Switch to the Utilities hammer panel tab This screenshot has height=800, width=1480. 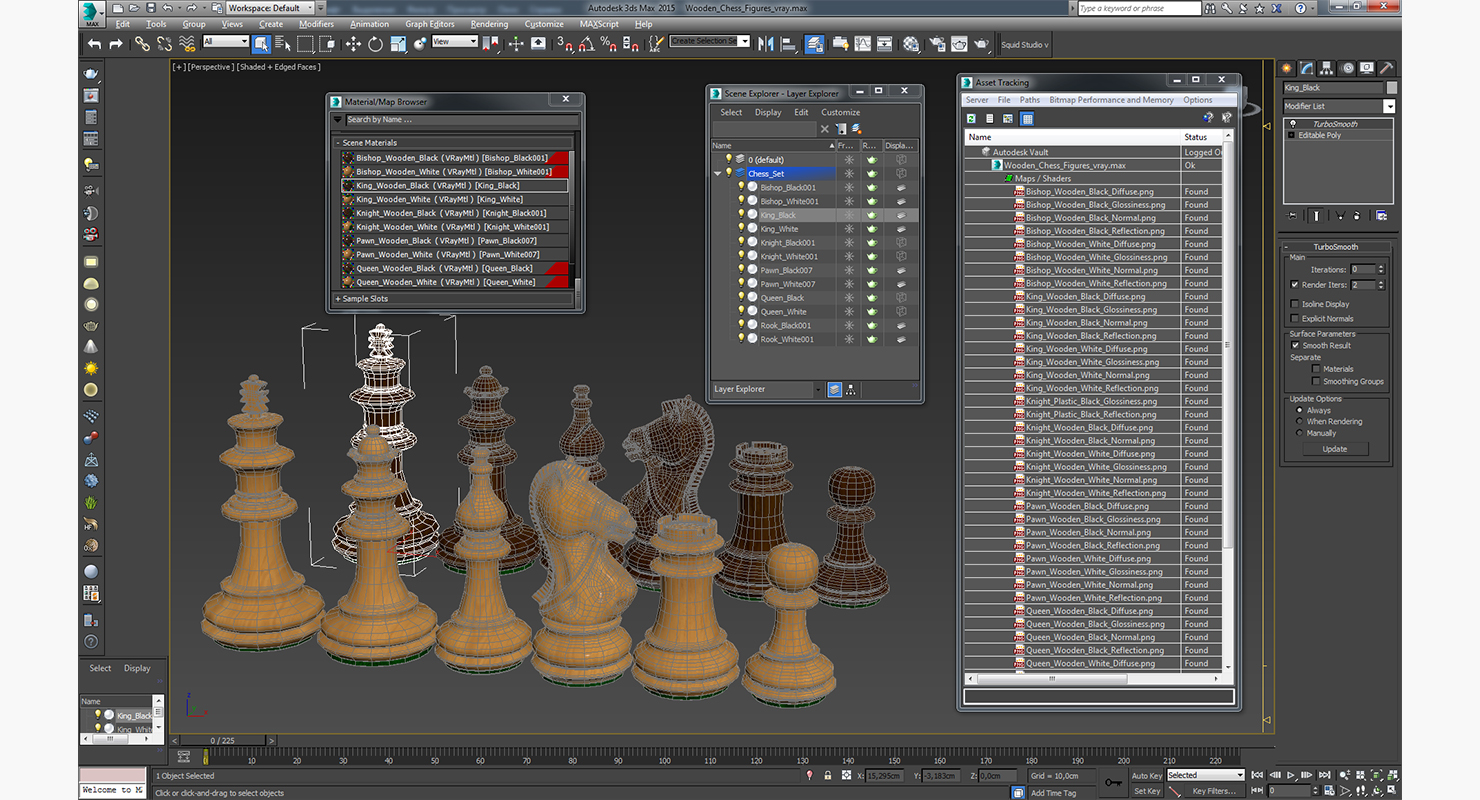(1387, 69)
